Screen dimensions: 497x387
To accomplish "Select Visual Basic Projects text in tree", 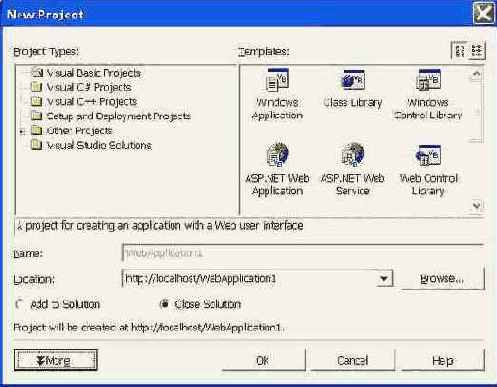I will 94,73.
